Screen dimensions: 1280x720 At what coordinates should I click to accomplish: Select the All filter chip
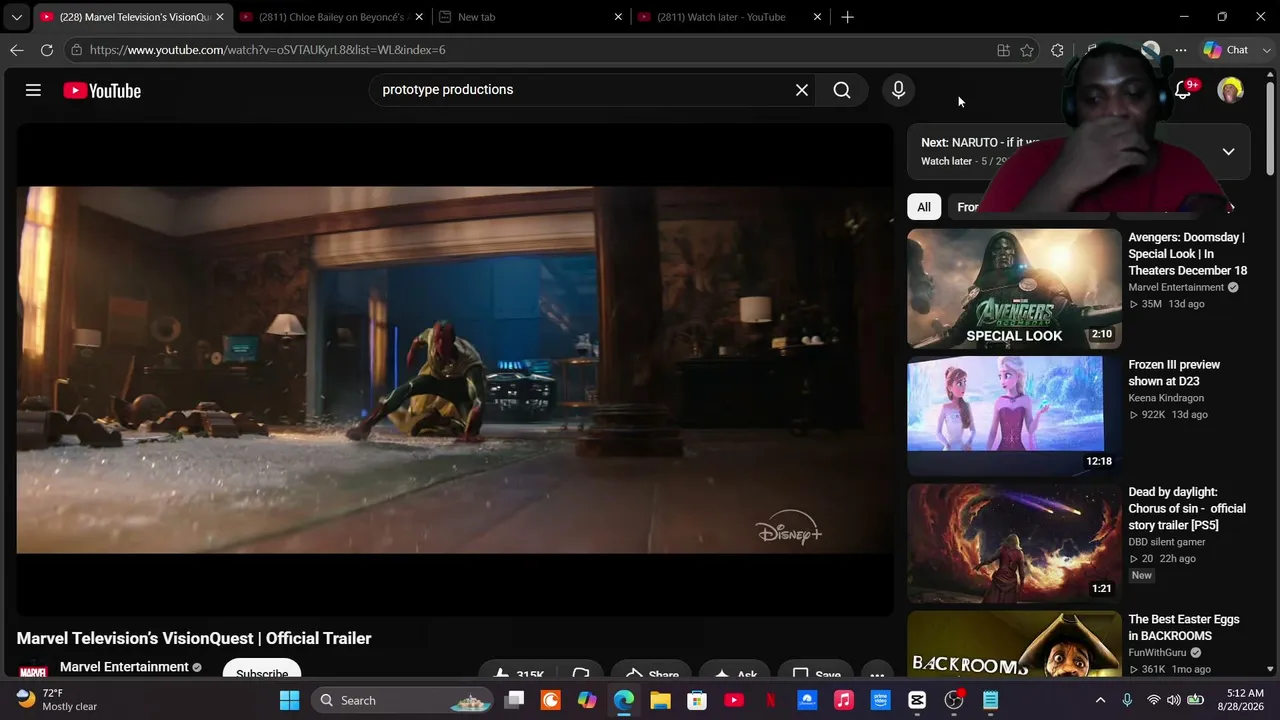point(924,207)
